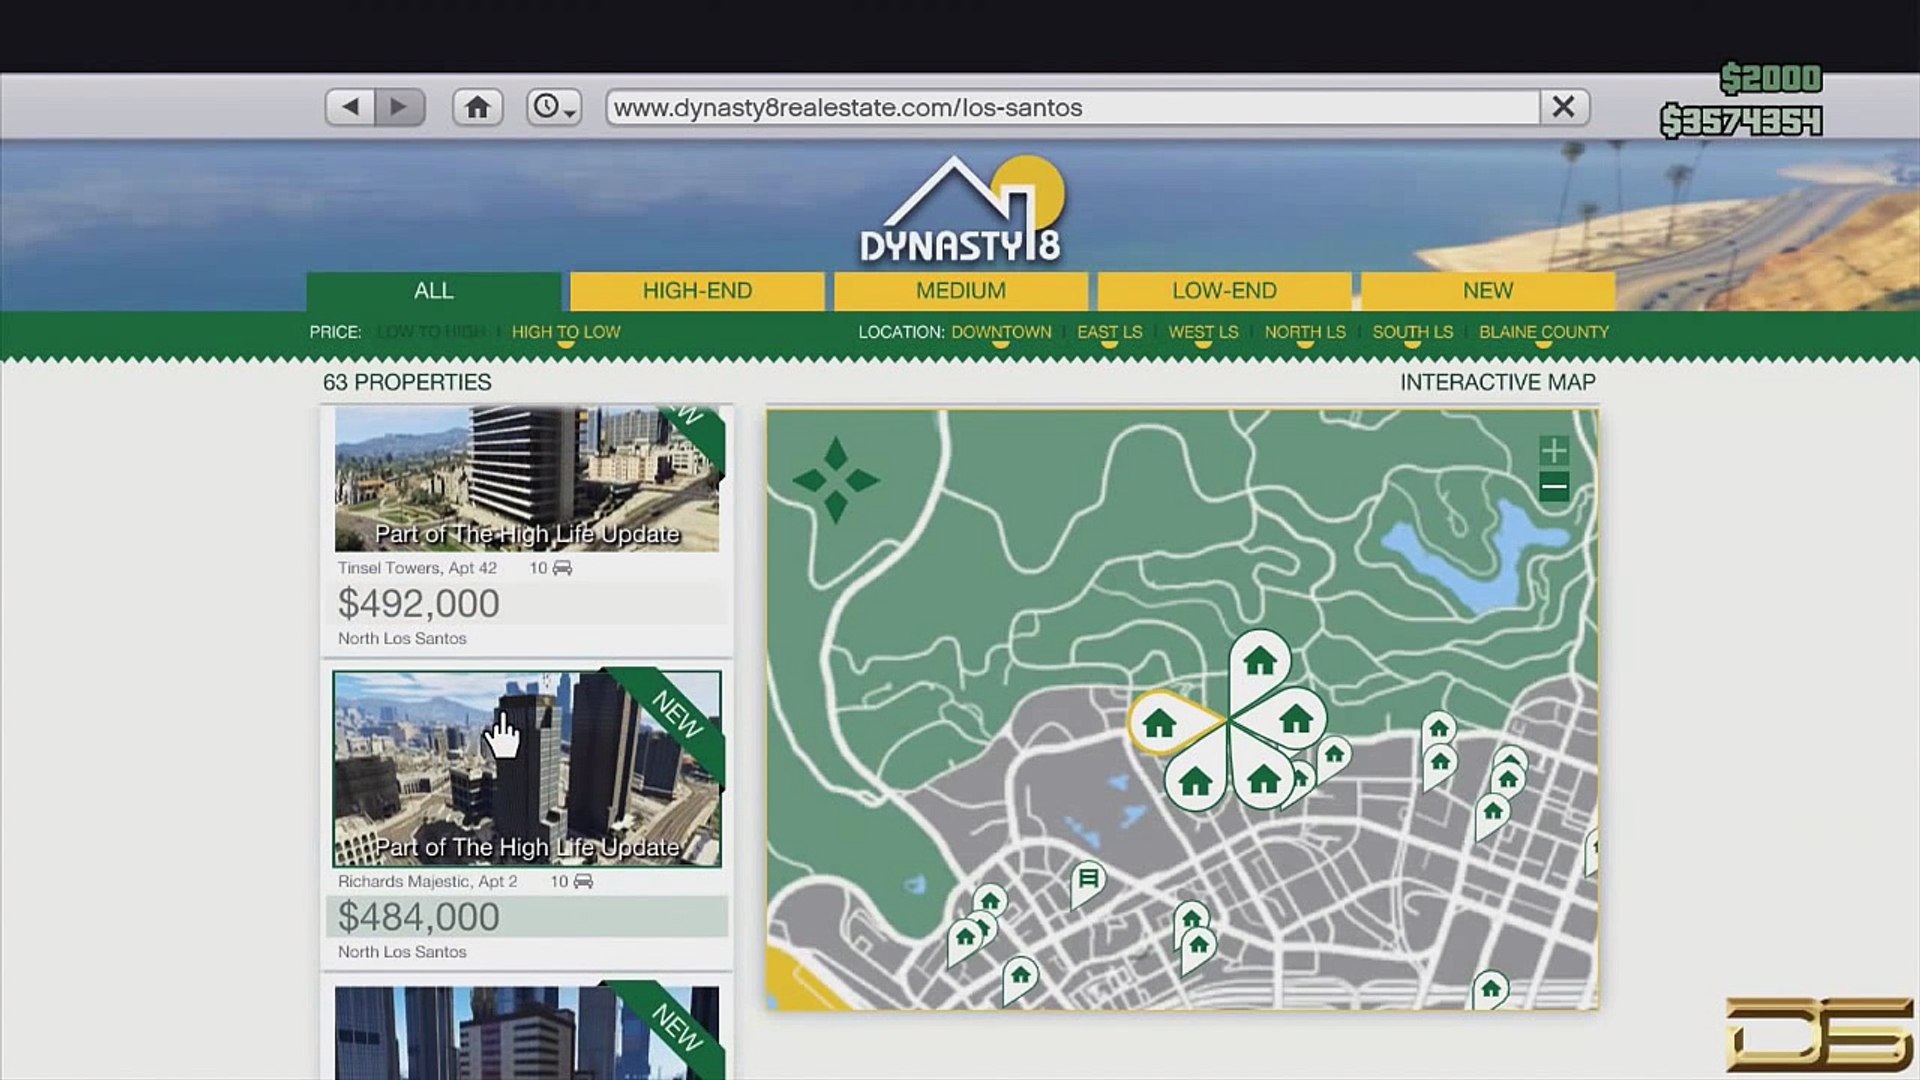Click the browser back arrow button
Viewport: 1920px width, 1080px height.
pos(350,107)
